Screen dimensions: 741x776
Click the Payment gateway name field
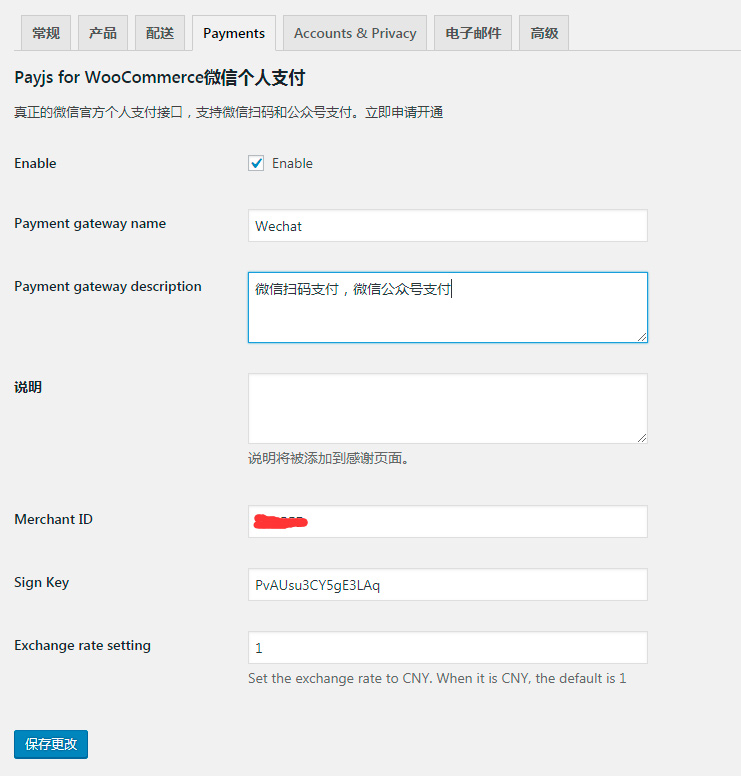tap(447, 226)
